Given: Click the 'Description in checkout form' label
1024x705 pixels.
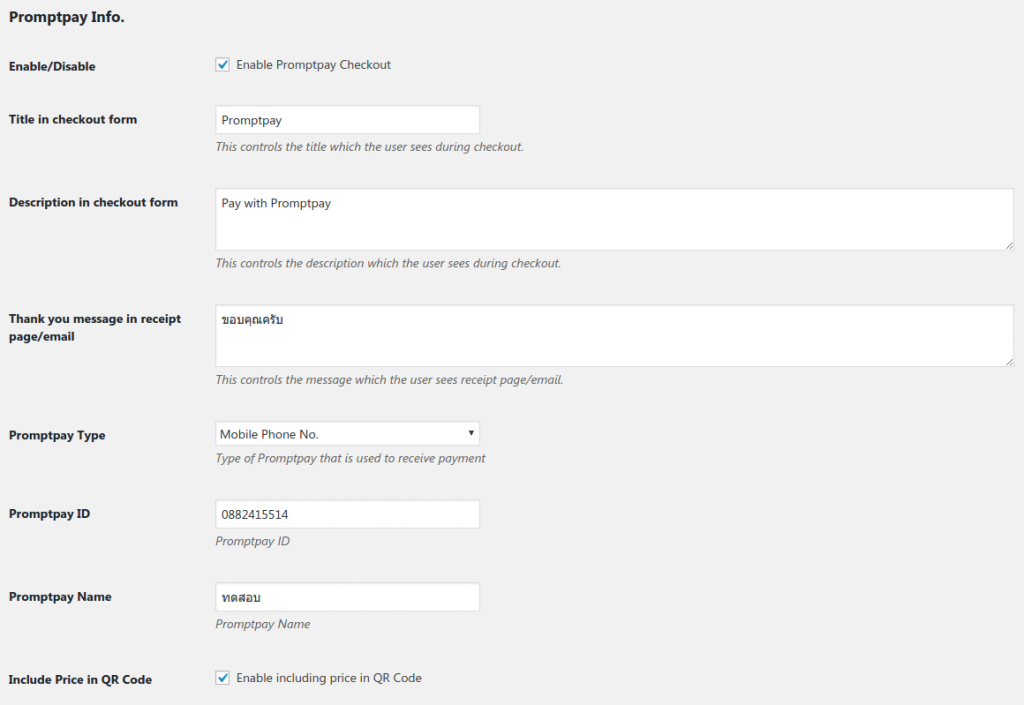Looking at the screenshot, I should click(x=93, y=202).
